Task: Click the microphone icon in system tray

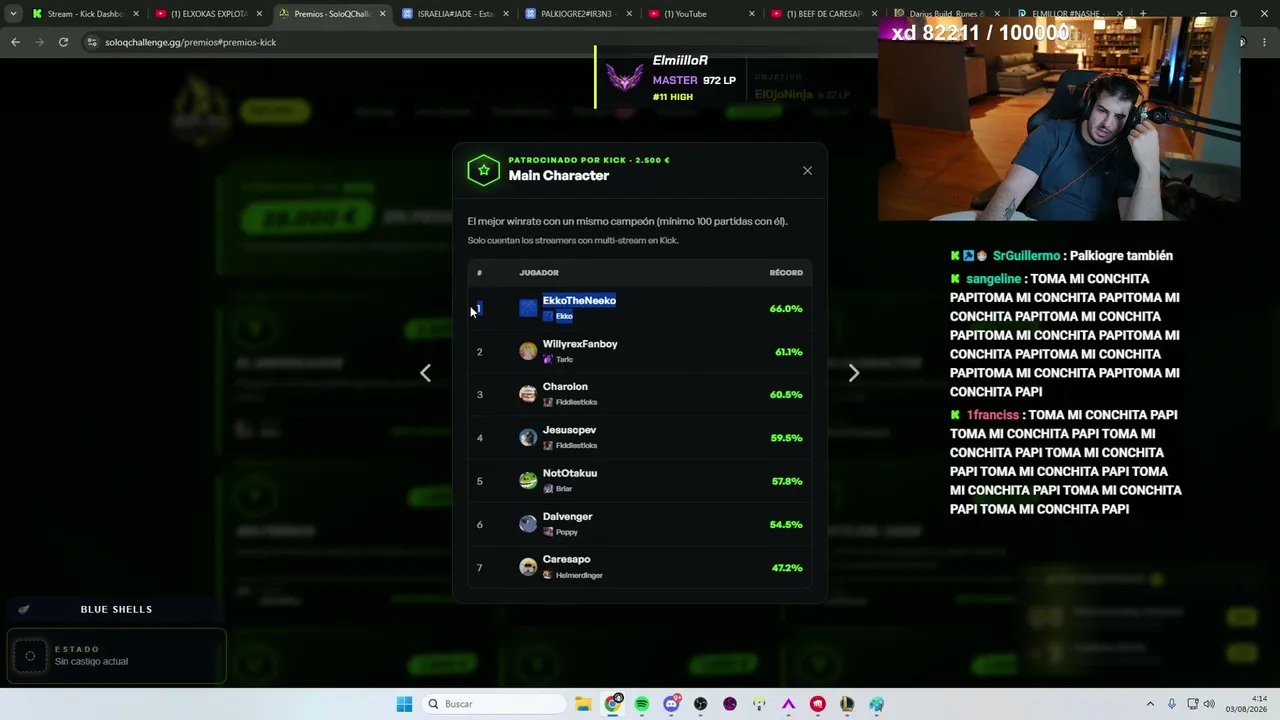Action: coord(1172,704)
